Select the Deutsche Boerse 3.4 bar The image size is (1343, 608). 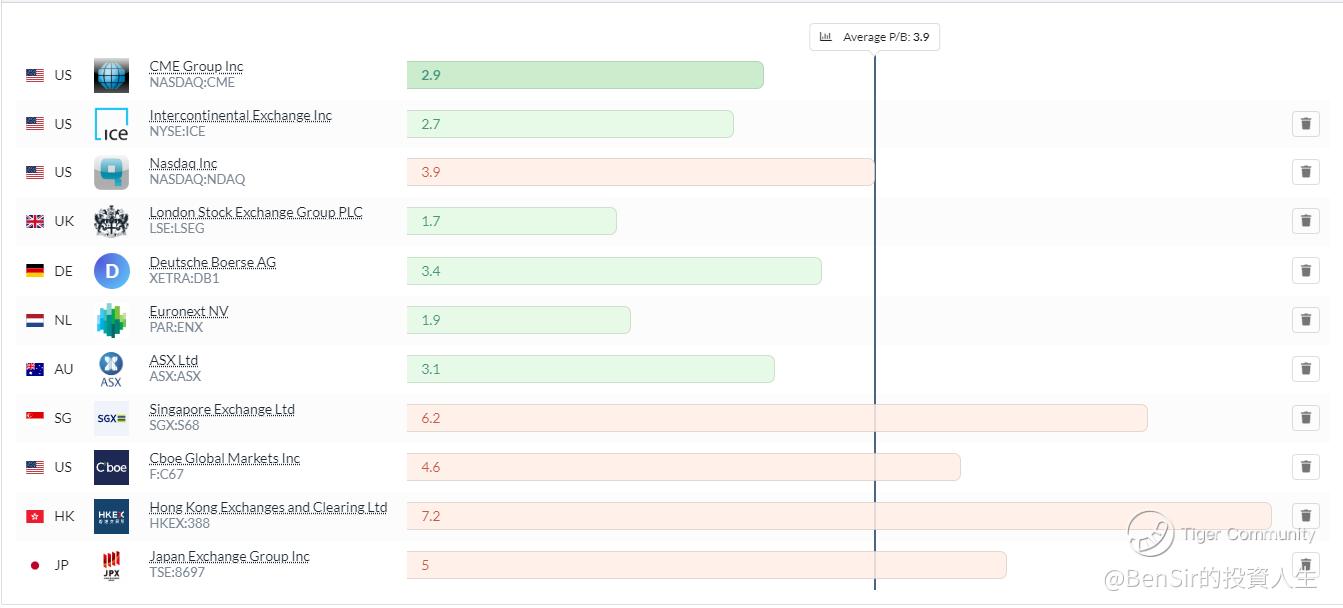pos(614,271)
